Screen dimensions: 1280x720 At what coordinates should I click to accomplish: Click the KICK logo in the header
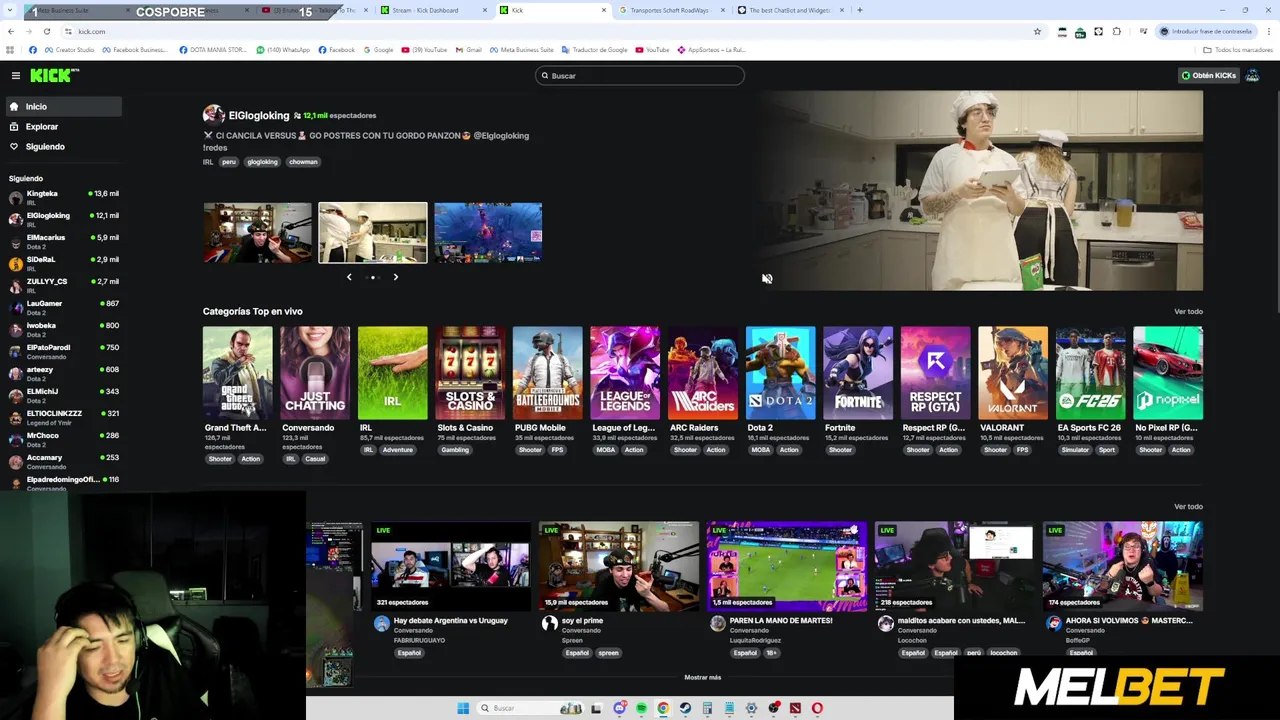coord(54,75)
